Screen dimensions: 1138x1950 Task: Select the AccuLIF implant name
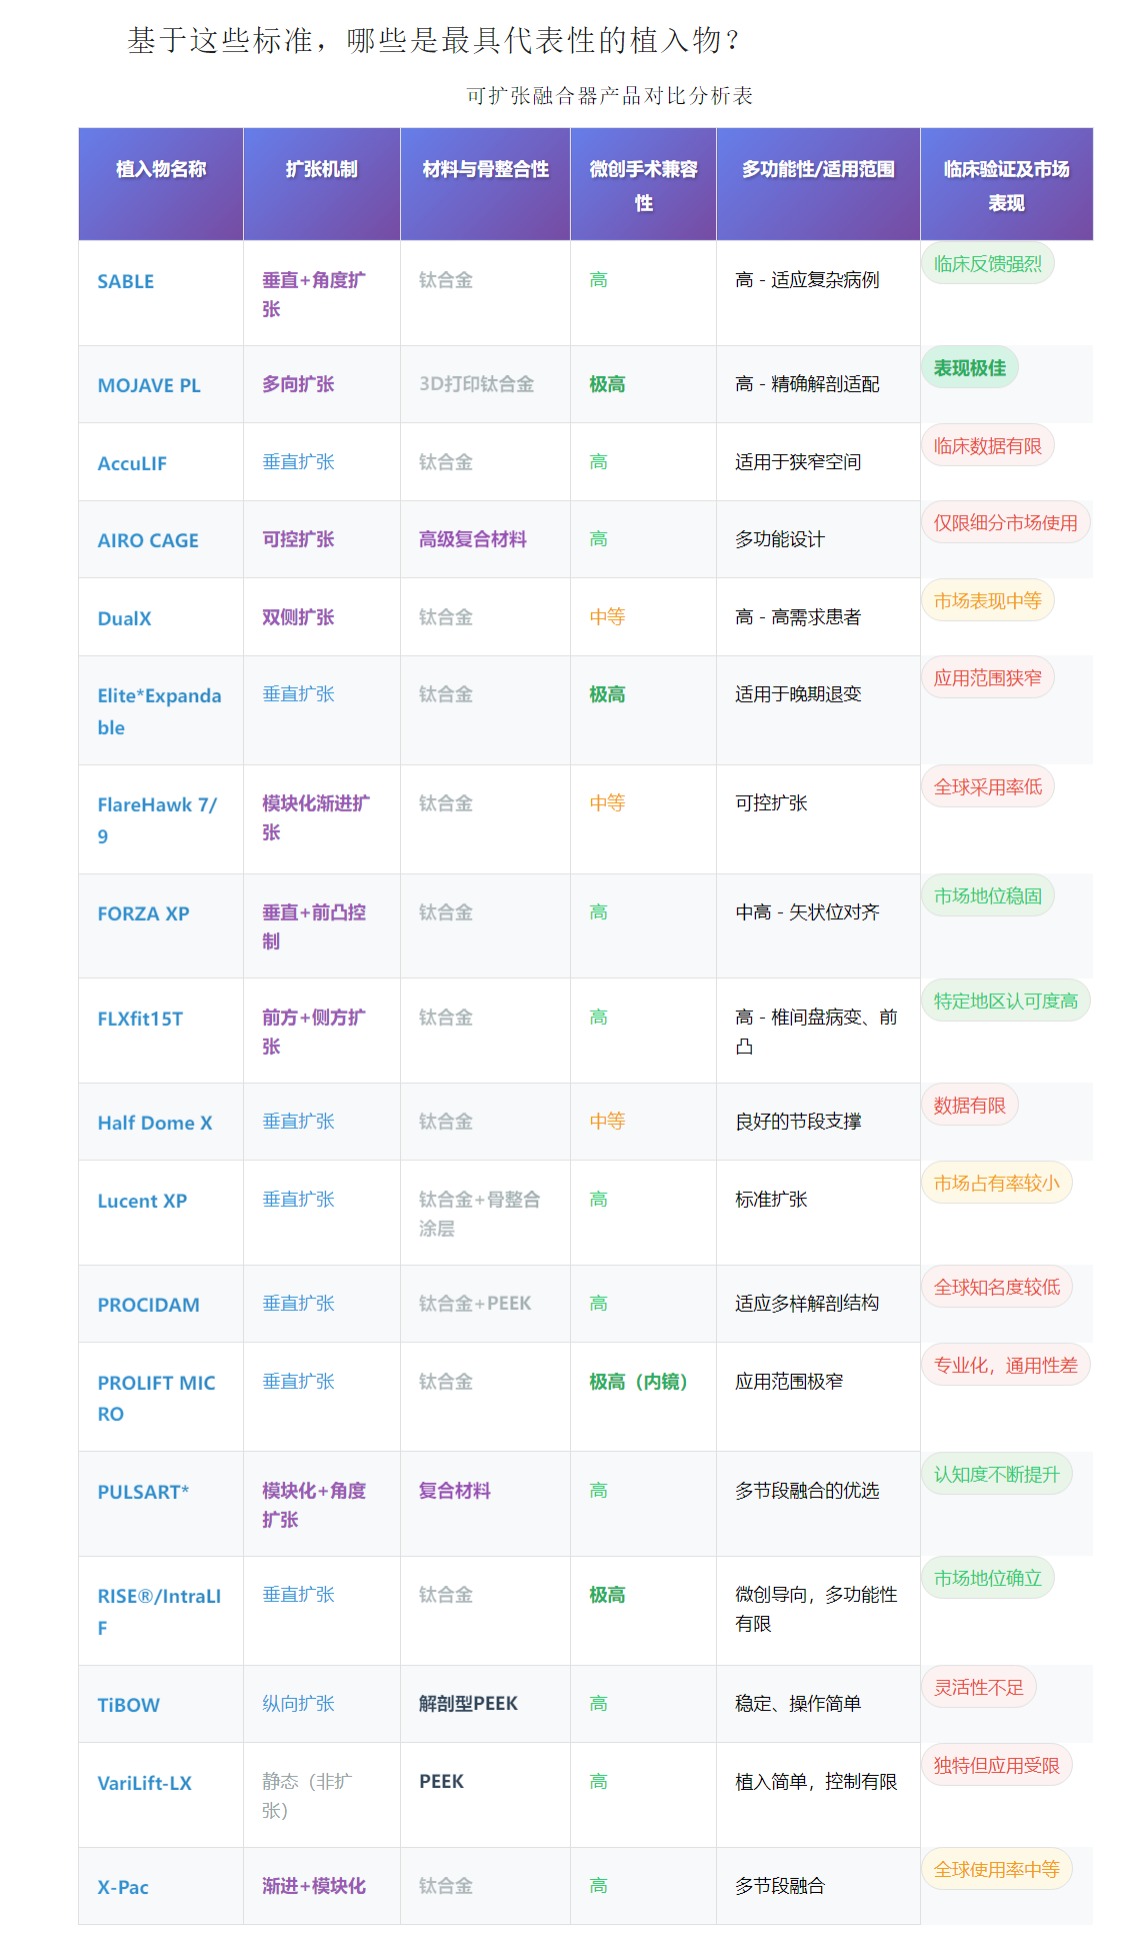click(x=132, y=464)
